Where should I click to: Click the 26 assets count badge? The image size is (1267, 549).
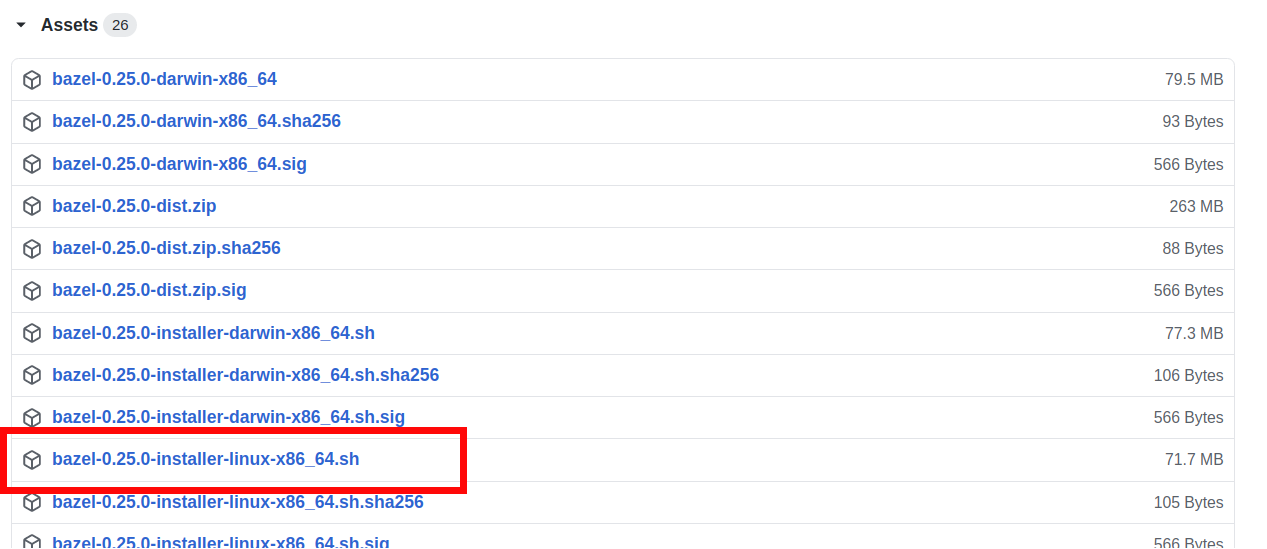[120, 25]
